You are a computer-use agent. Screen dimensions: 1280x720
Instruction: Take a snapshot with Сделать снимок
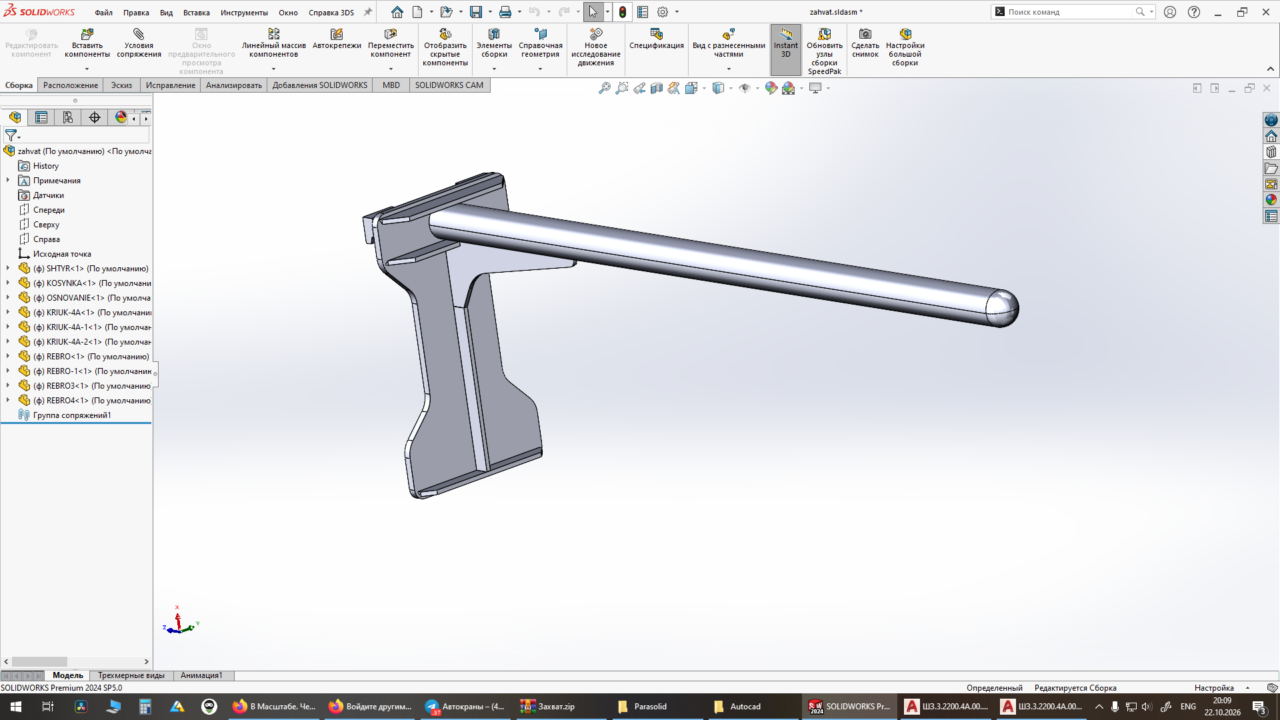[x=865, y=43]
